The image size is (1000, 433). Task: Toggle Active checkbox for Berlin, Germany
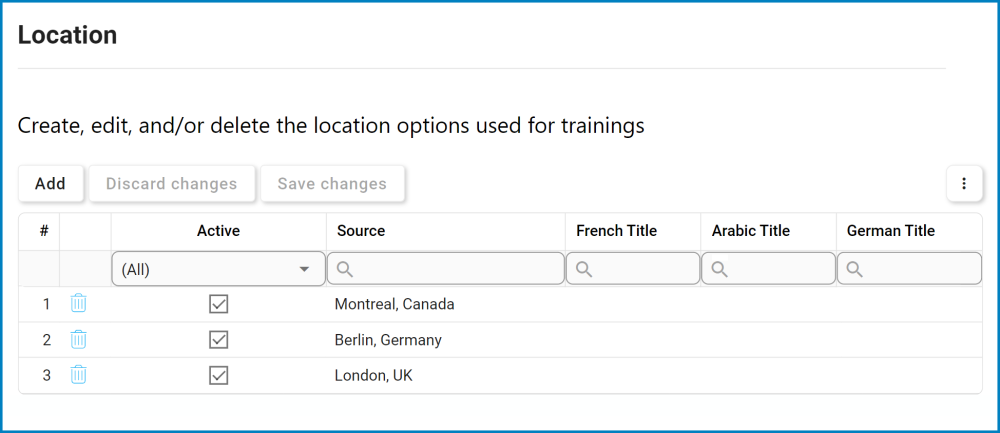tap(219, 340)
